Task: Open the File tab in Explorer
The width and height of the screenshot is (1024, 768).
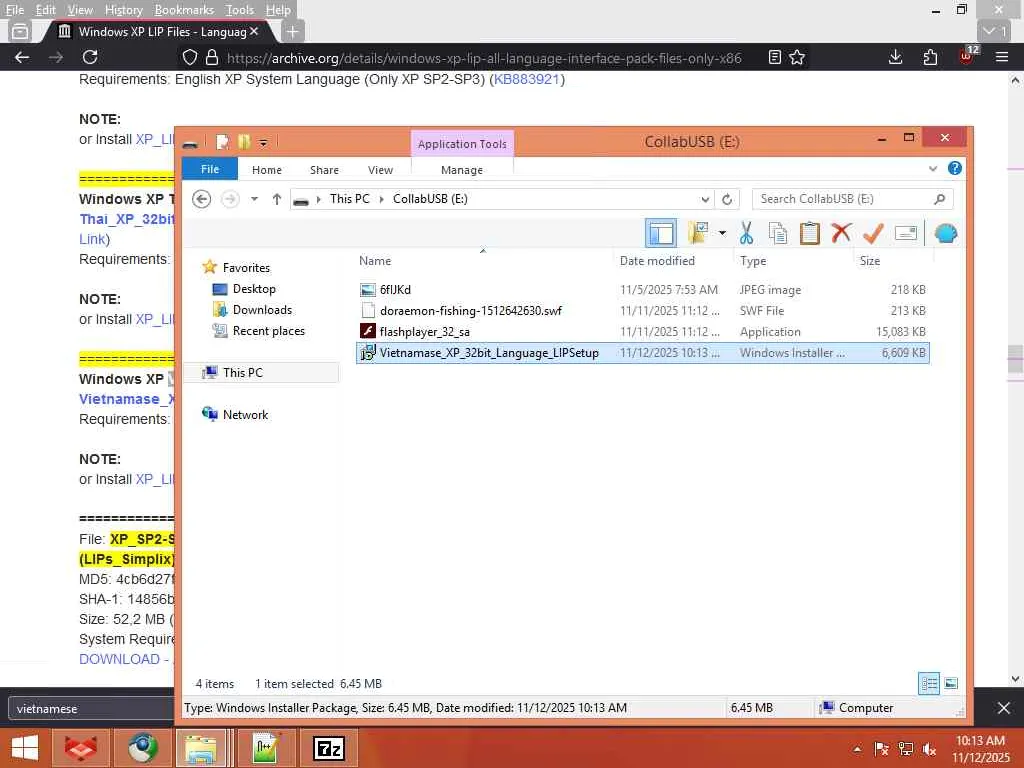Action: [210, 169]
